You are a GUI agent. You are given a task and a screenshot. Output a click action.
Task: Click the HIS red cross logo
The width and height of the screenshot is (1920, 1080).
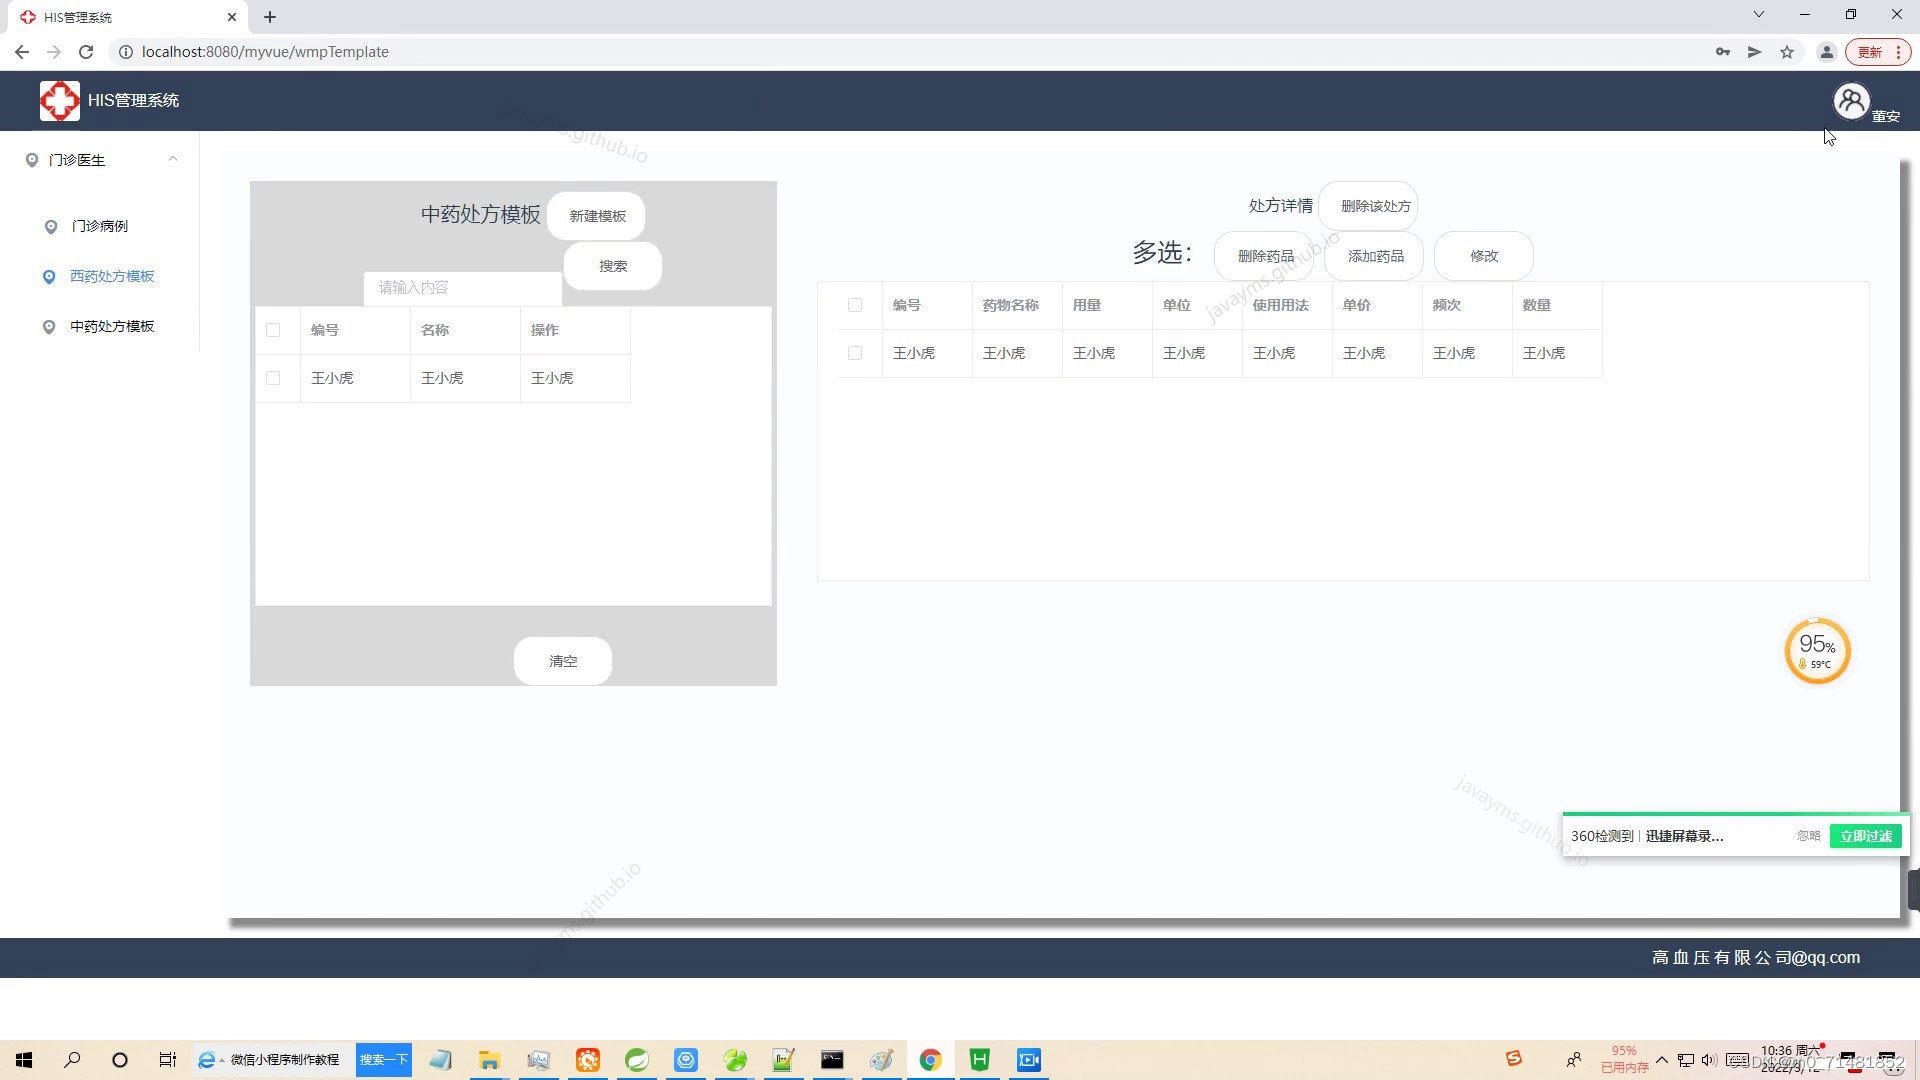(x=59, y=101)
